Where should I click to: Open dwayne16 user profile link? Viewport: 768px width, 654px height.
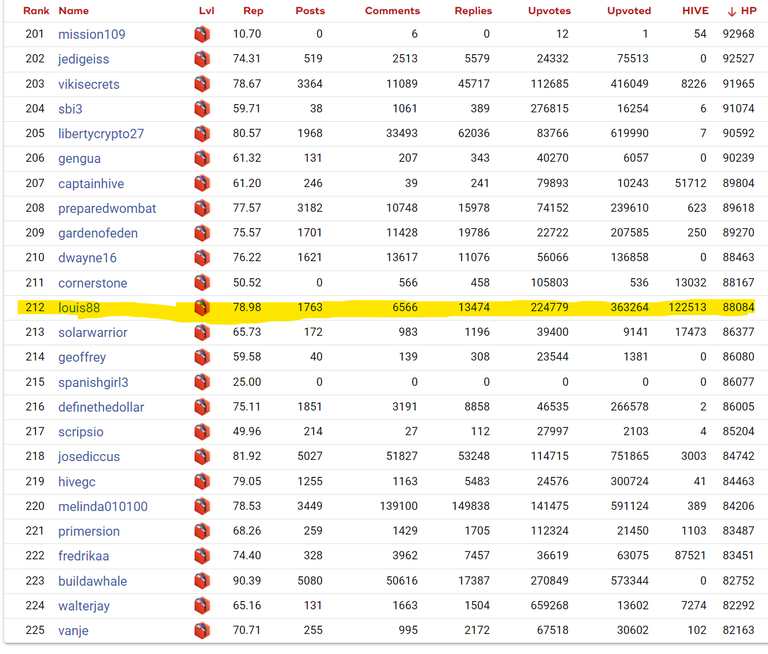click(87, 258)
